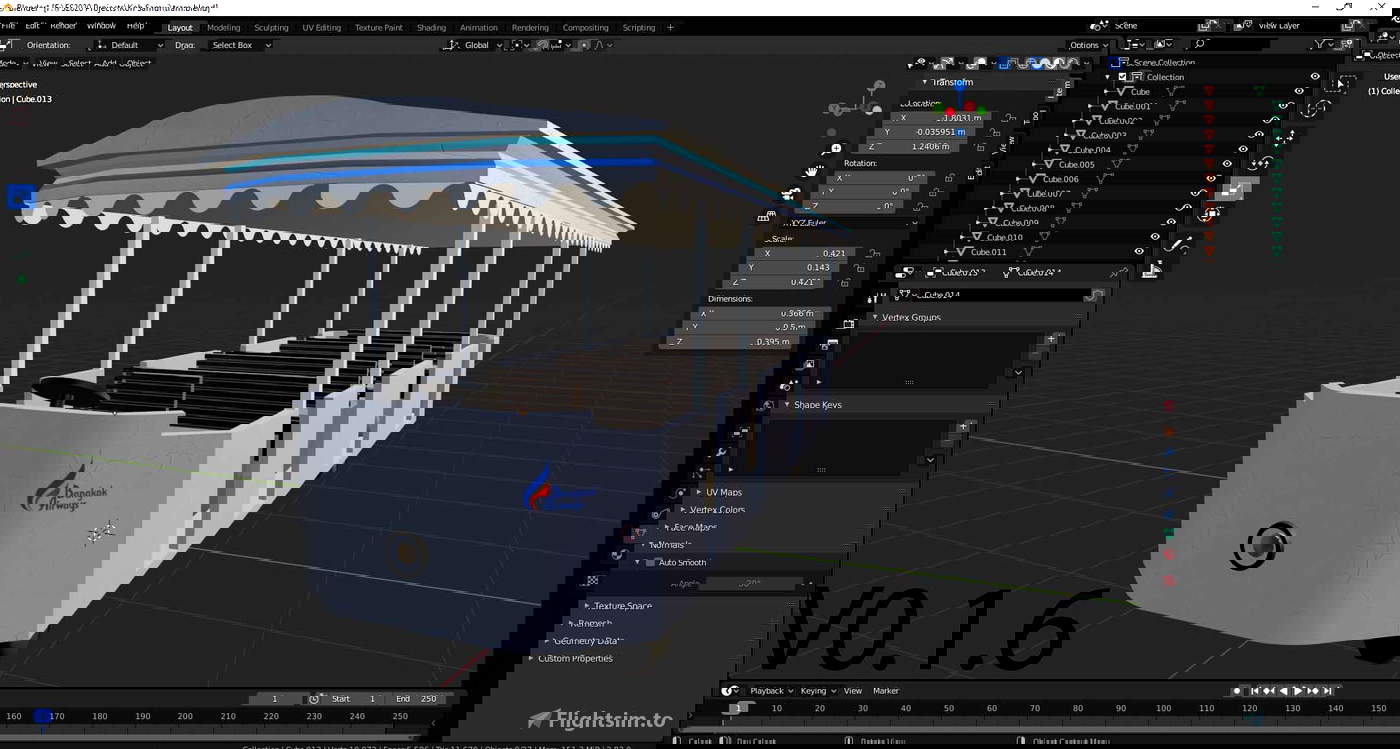Viewport: 1400px width, 749px height.
Task: Open the timeline Marker menu
Action: tap(886, 690)
